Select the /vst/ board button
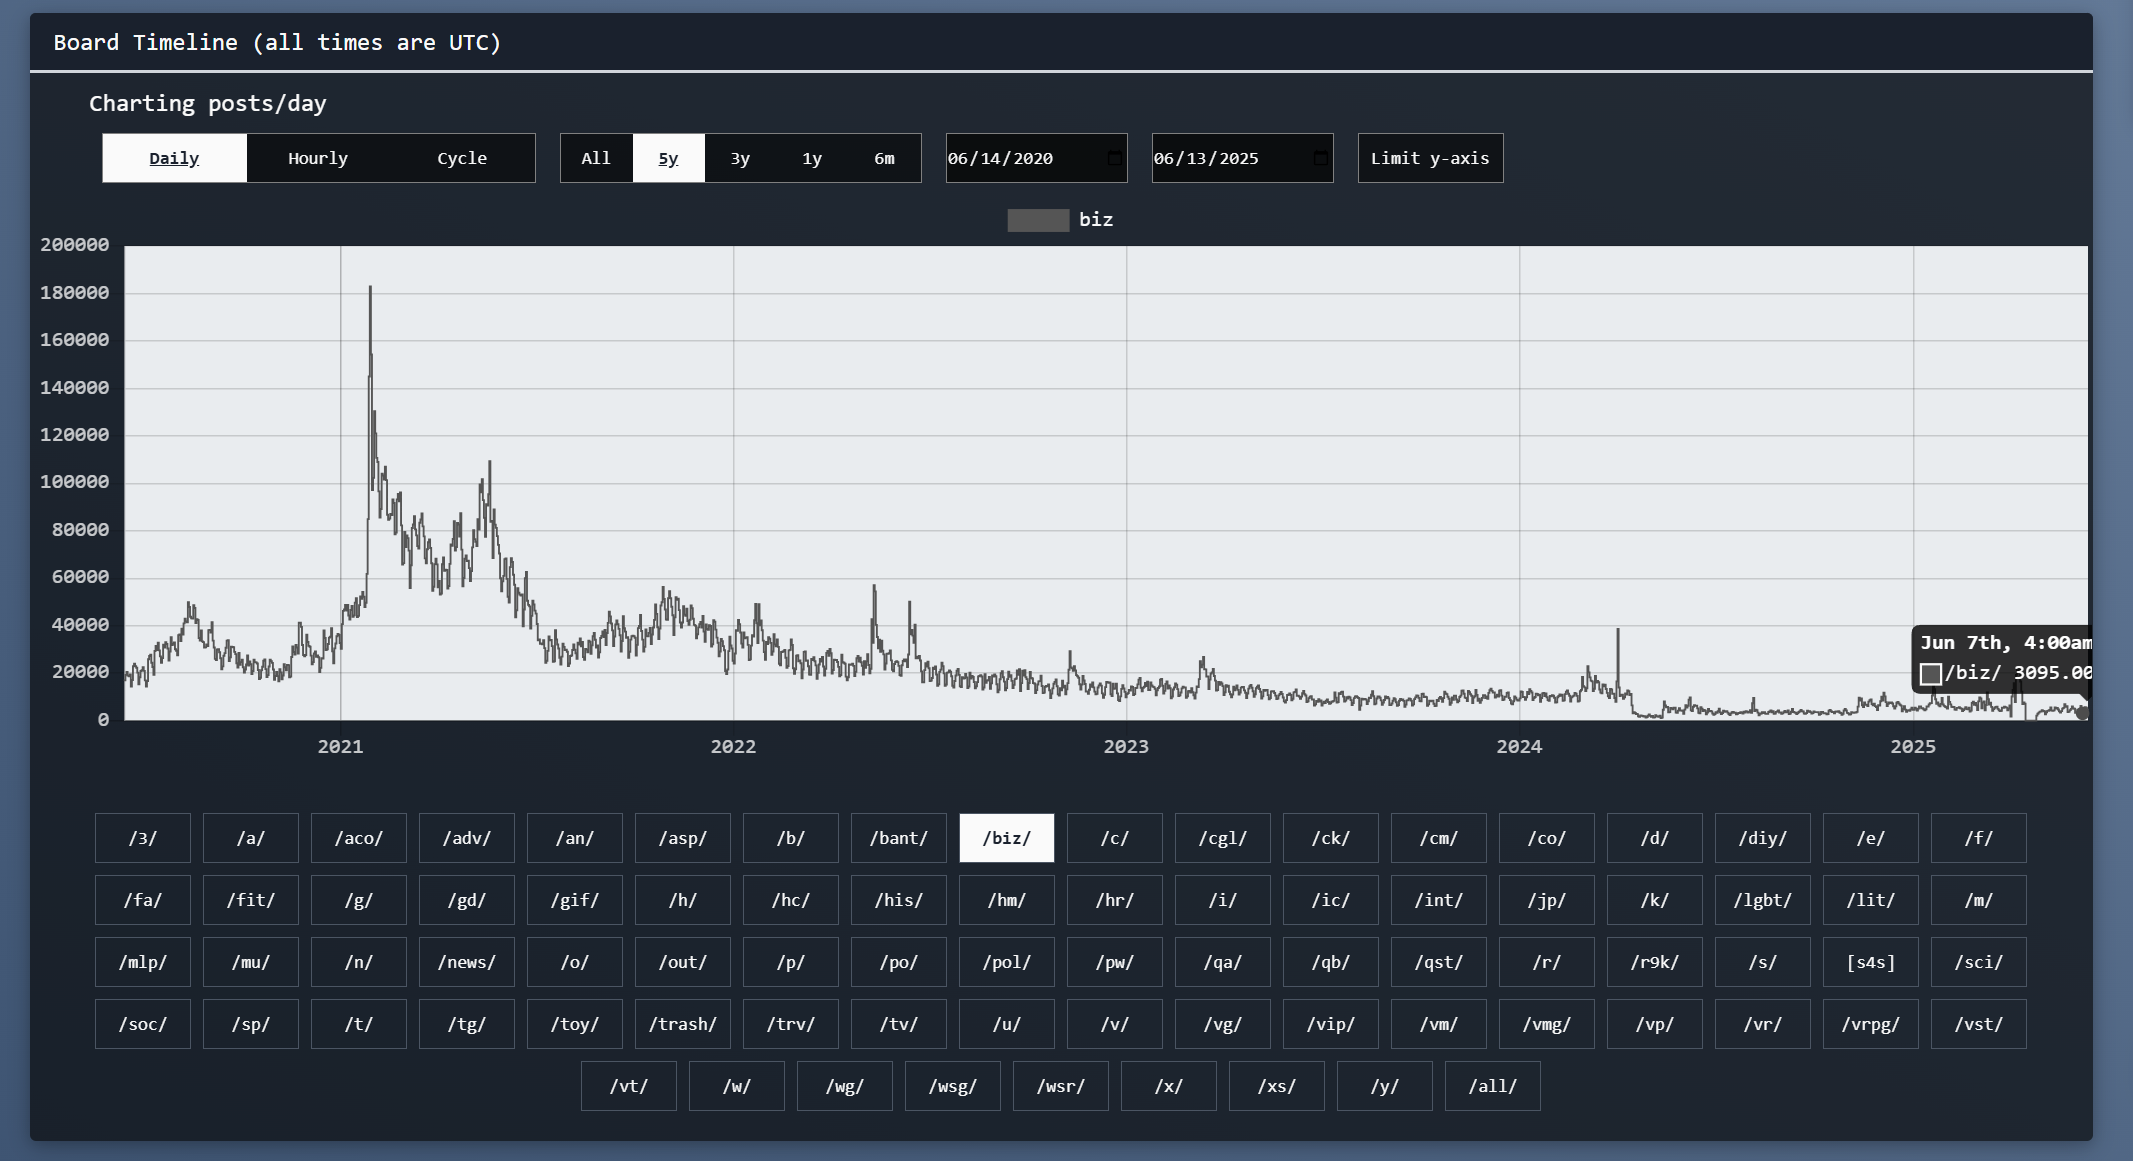Viewport: 2133px width, 1161px height. (x=1979, y=1024)
